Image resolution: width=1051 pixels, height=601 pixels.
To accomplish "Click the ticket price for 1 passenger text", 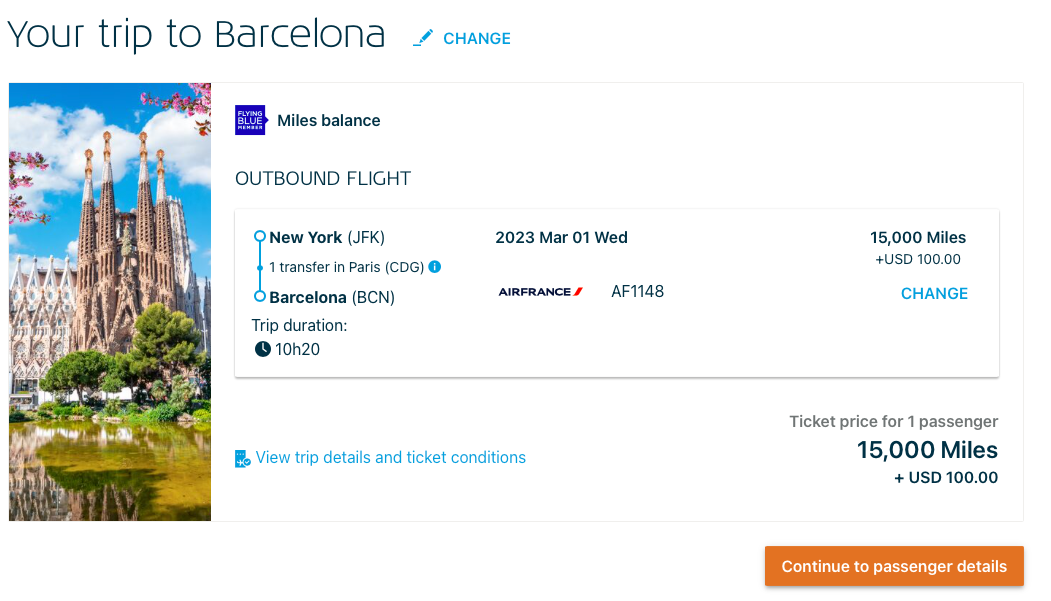I will point(893,421).
